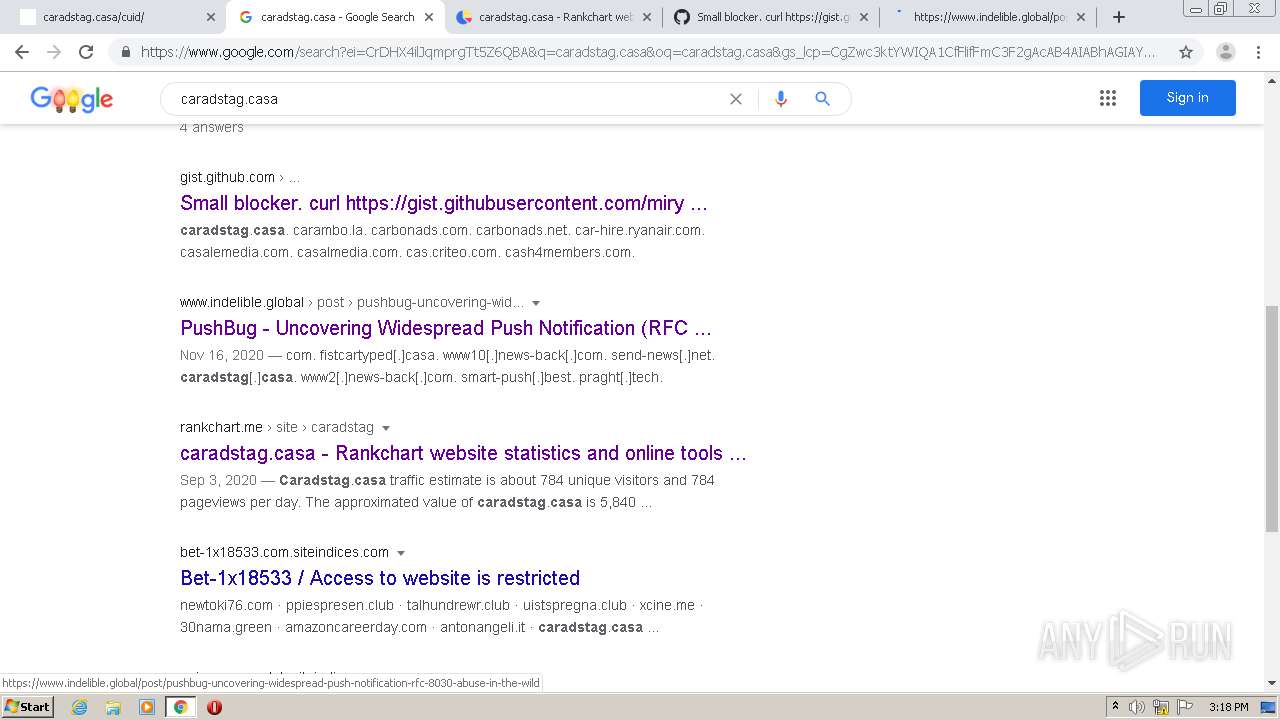Switch to the indelible.global tab
The image size is (1280, 720).
click(x=990, y=17)
